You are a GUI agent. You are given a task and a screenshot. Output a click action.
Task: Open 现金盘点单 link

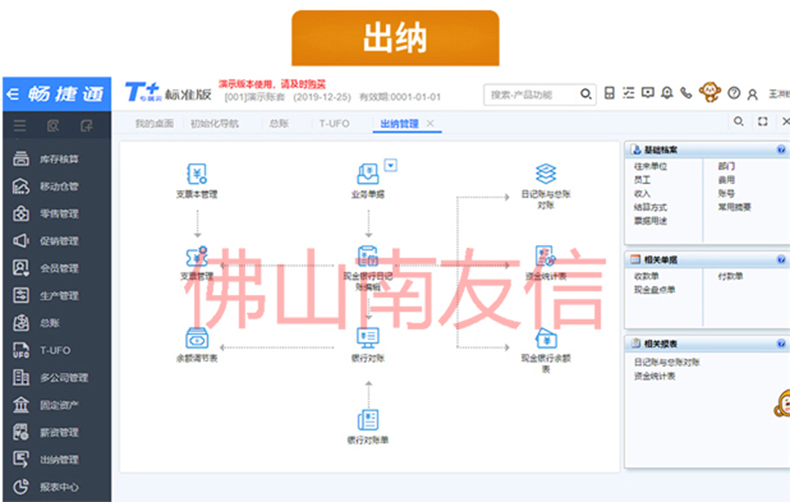(x=654, y=290)
